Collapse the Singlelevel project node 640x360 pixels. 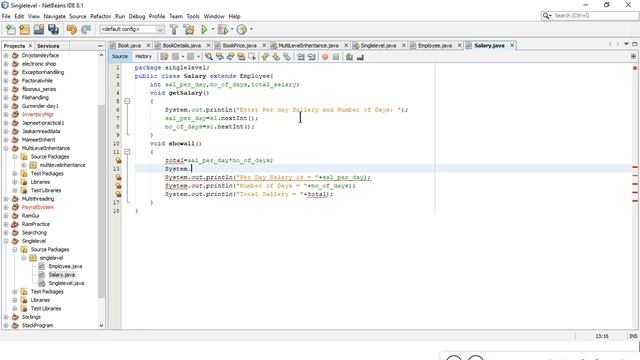pos(6,241)
